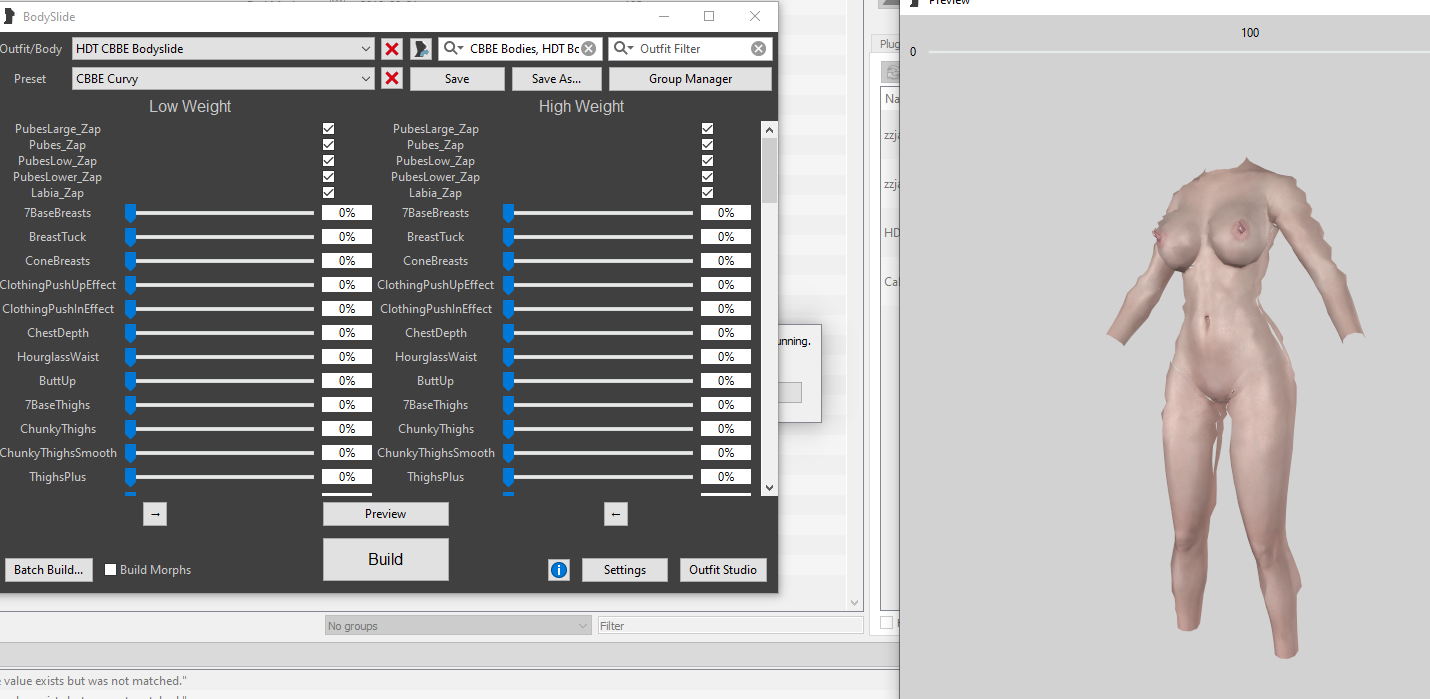The width and height of the screenshot is (1430, 699).
Task: Open the Preset dropdown showing CBBE Curvy
Action: click(223, 79)
